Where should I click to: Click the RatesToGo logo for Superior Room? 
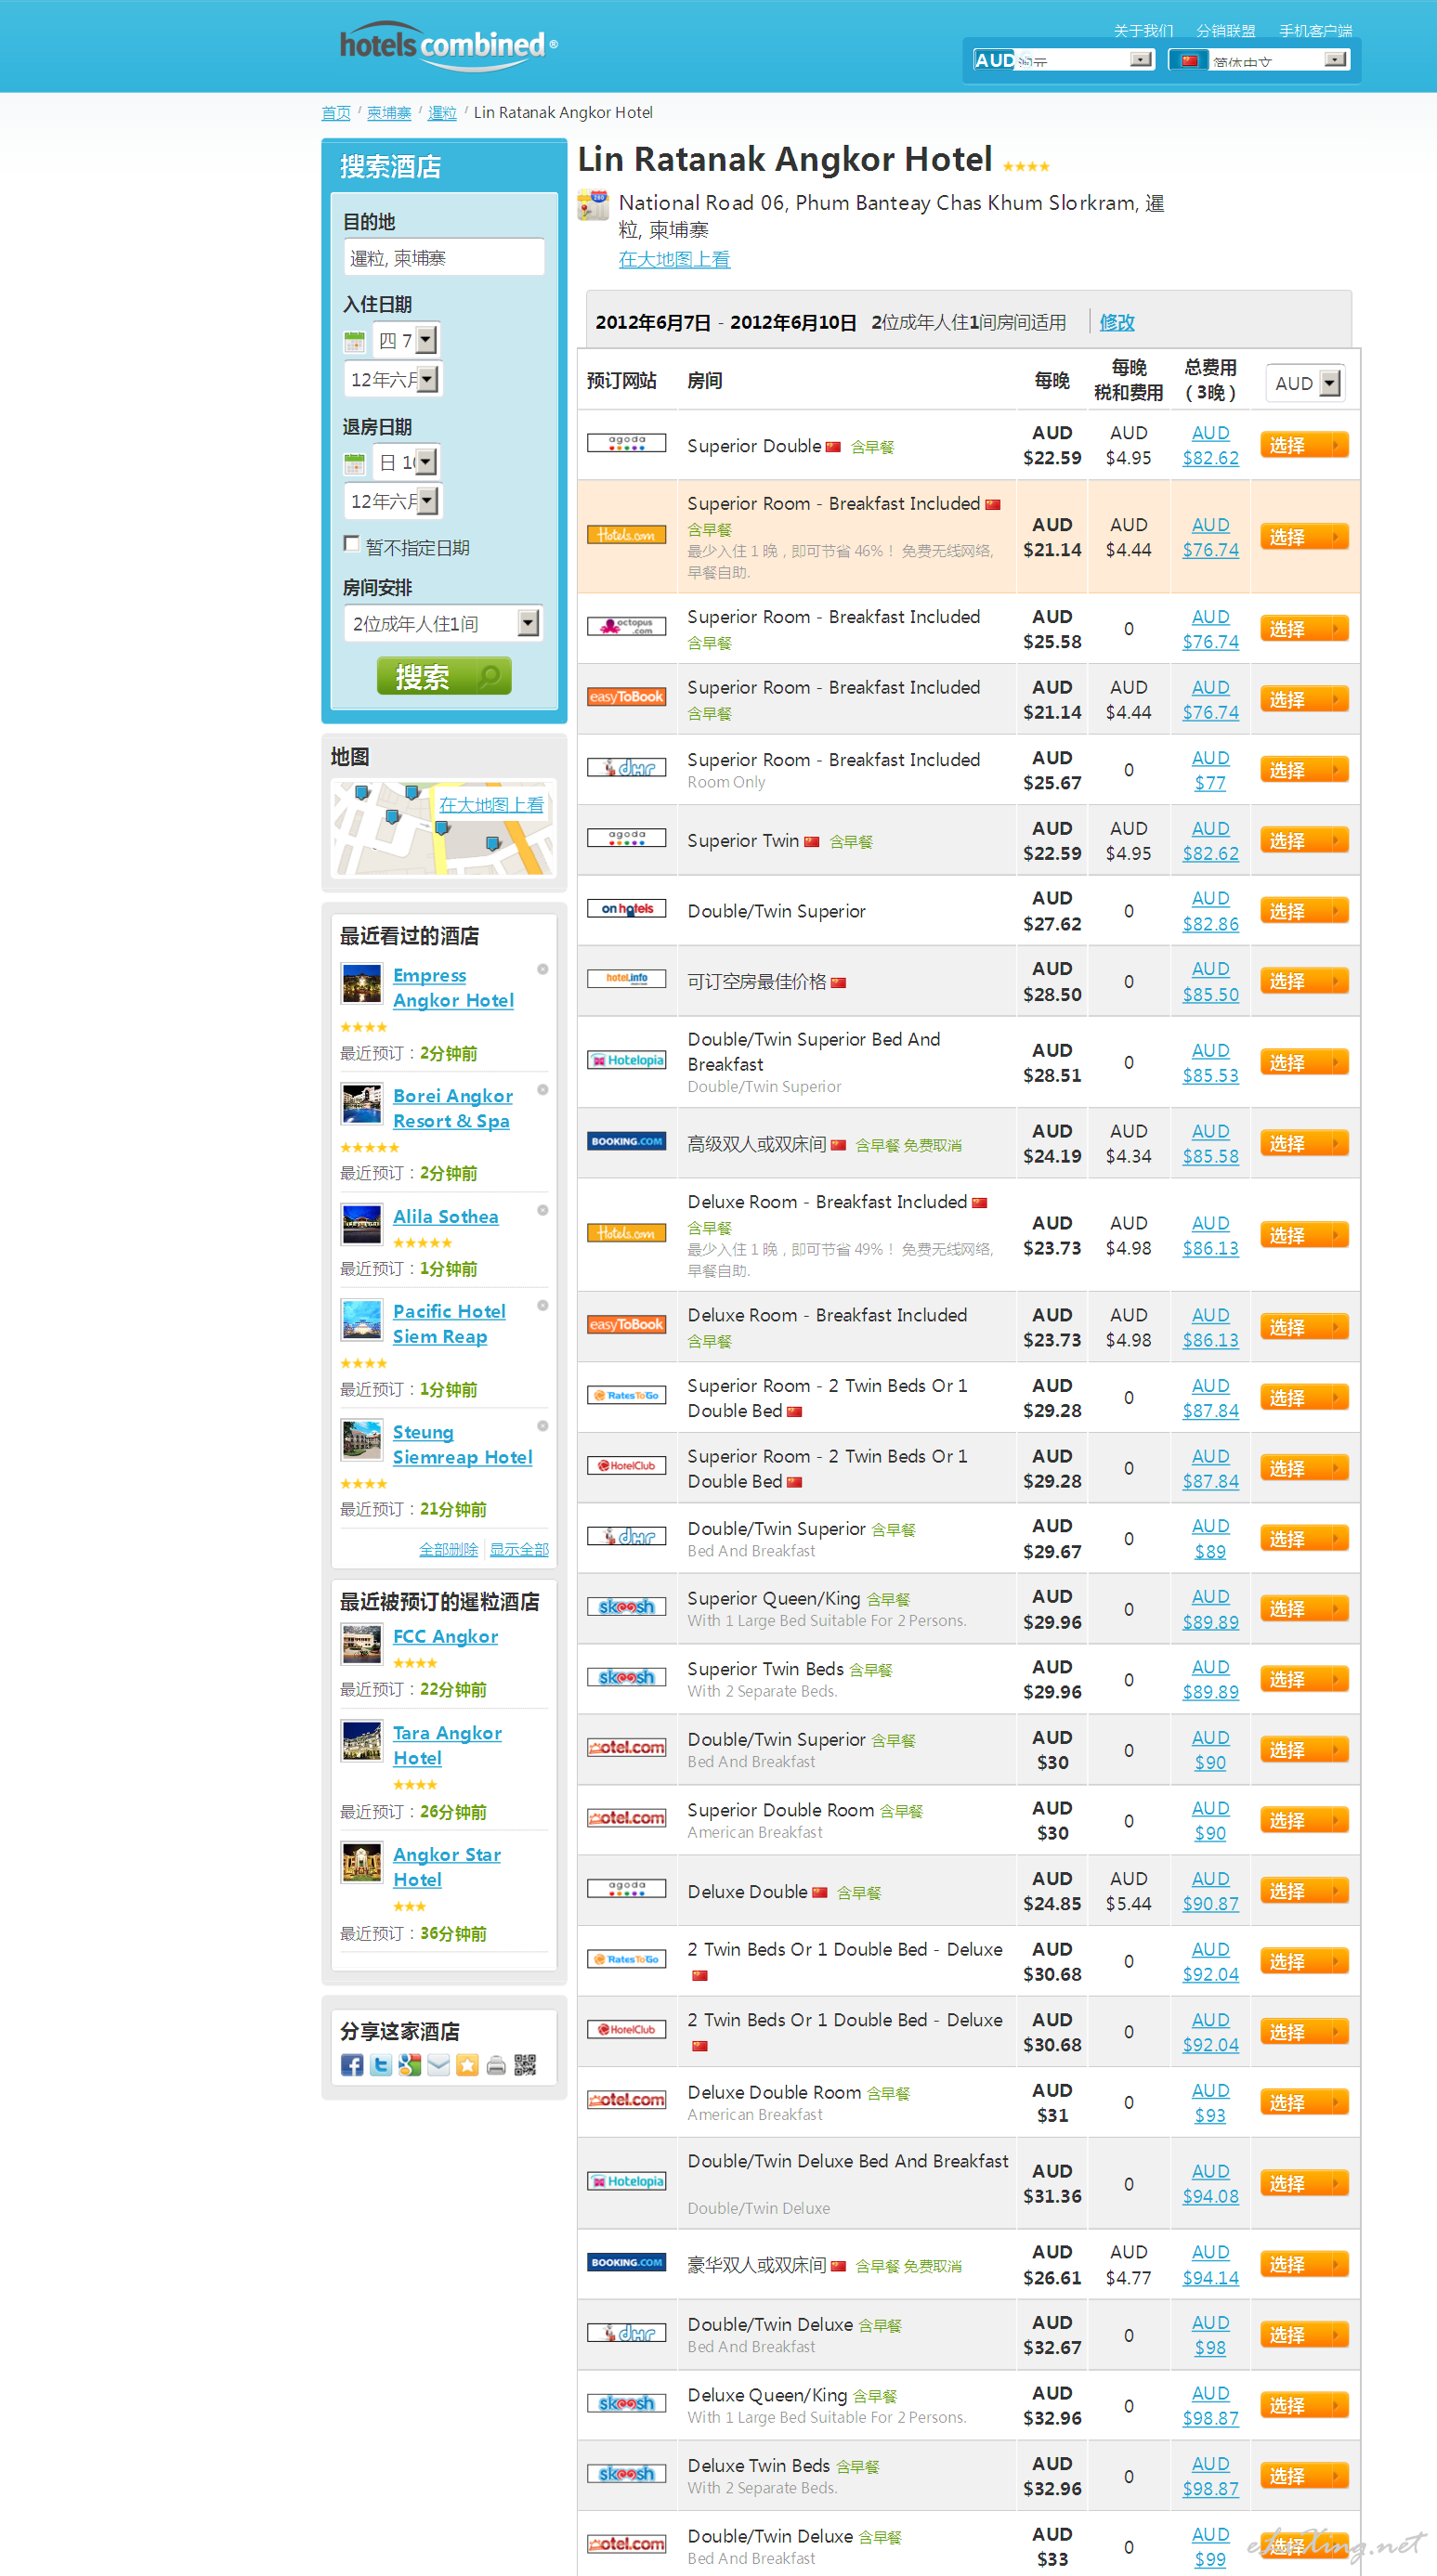coord(626,1395)
